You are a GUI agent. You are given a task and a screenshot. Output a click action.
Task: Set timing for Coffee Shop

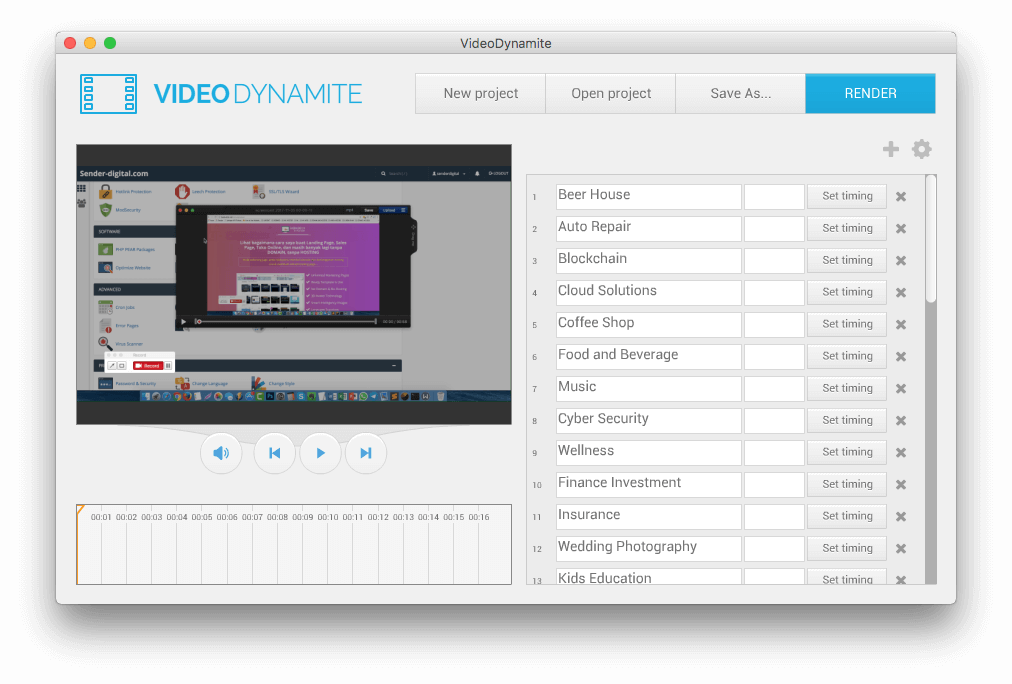point(847,324)
